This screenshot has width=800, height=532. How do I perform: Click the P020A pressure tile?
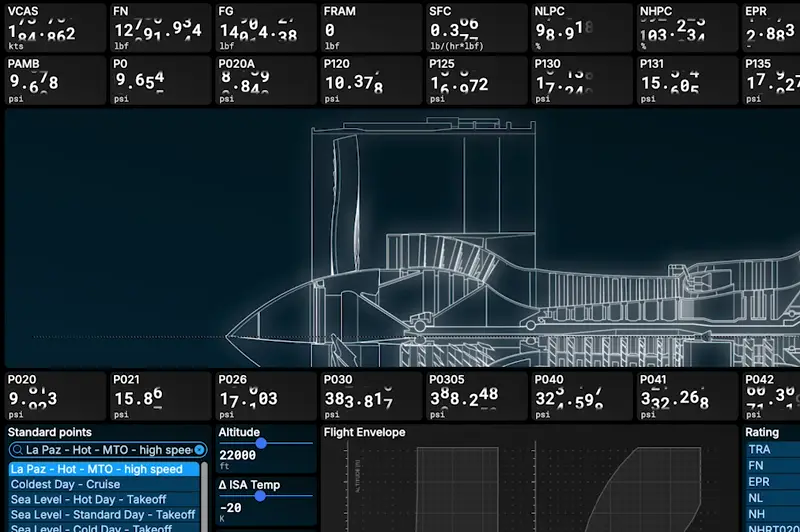[266, 81]
